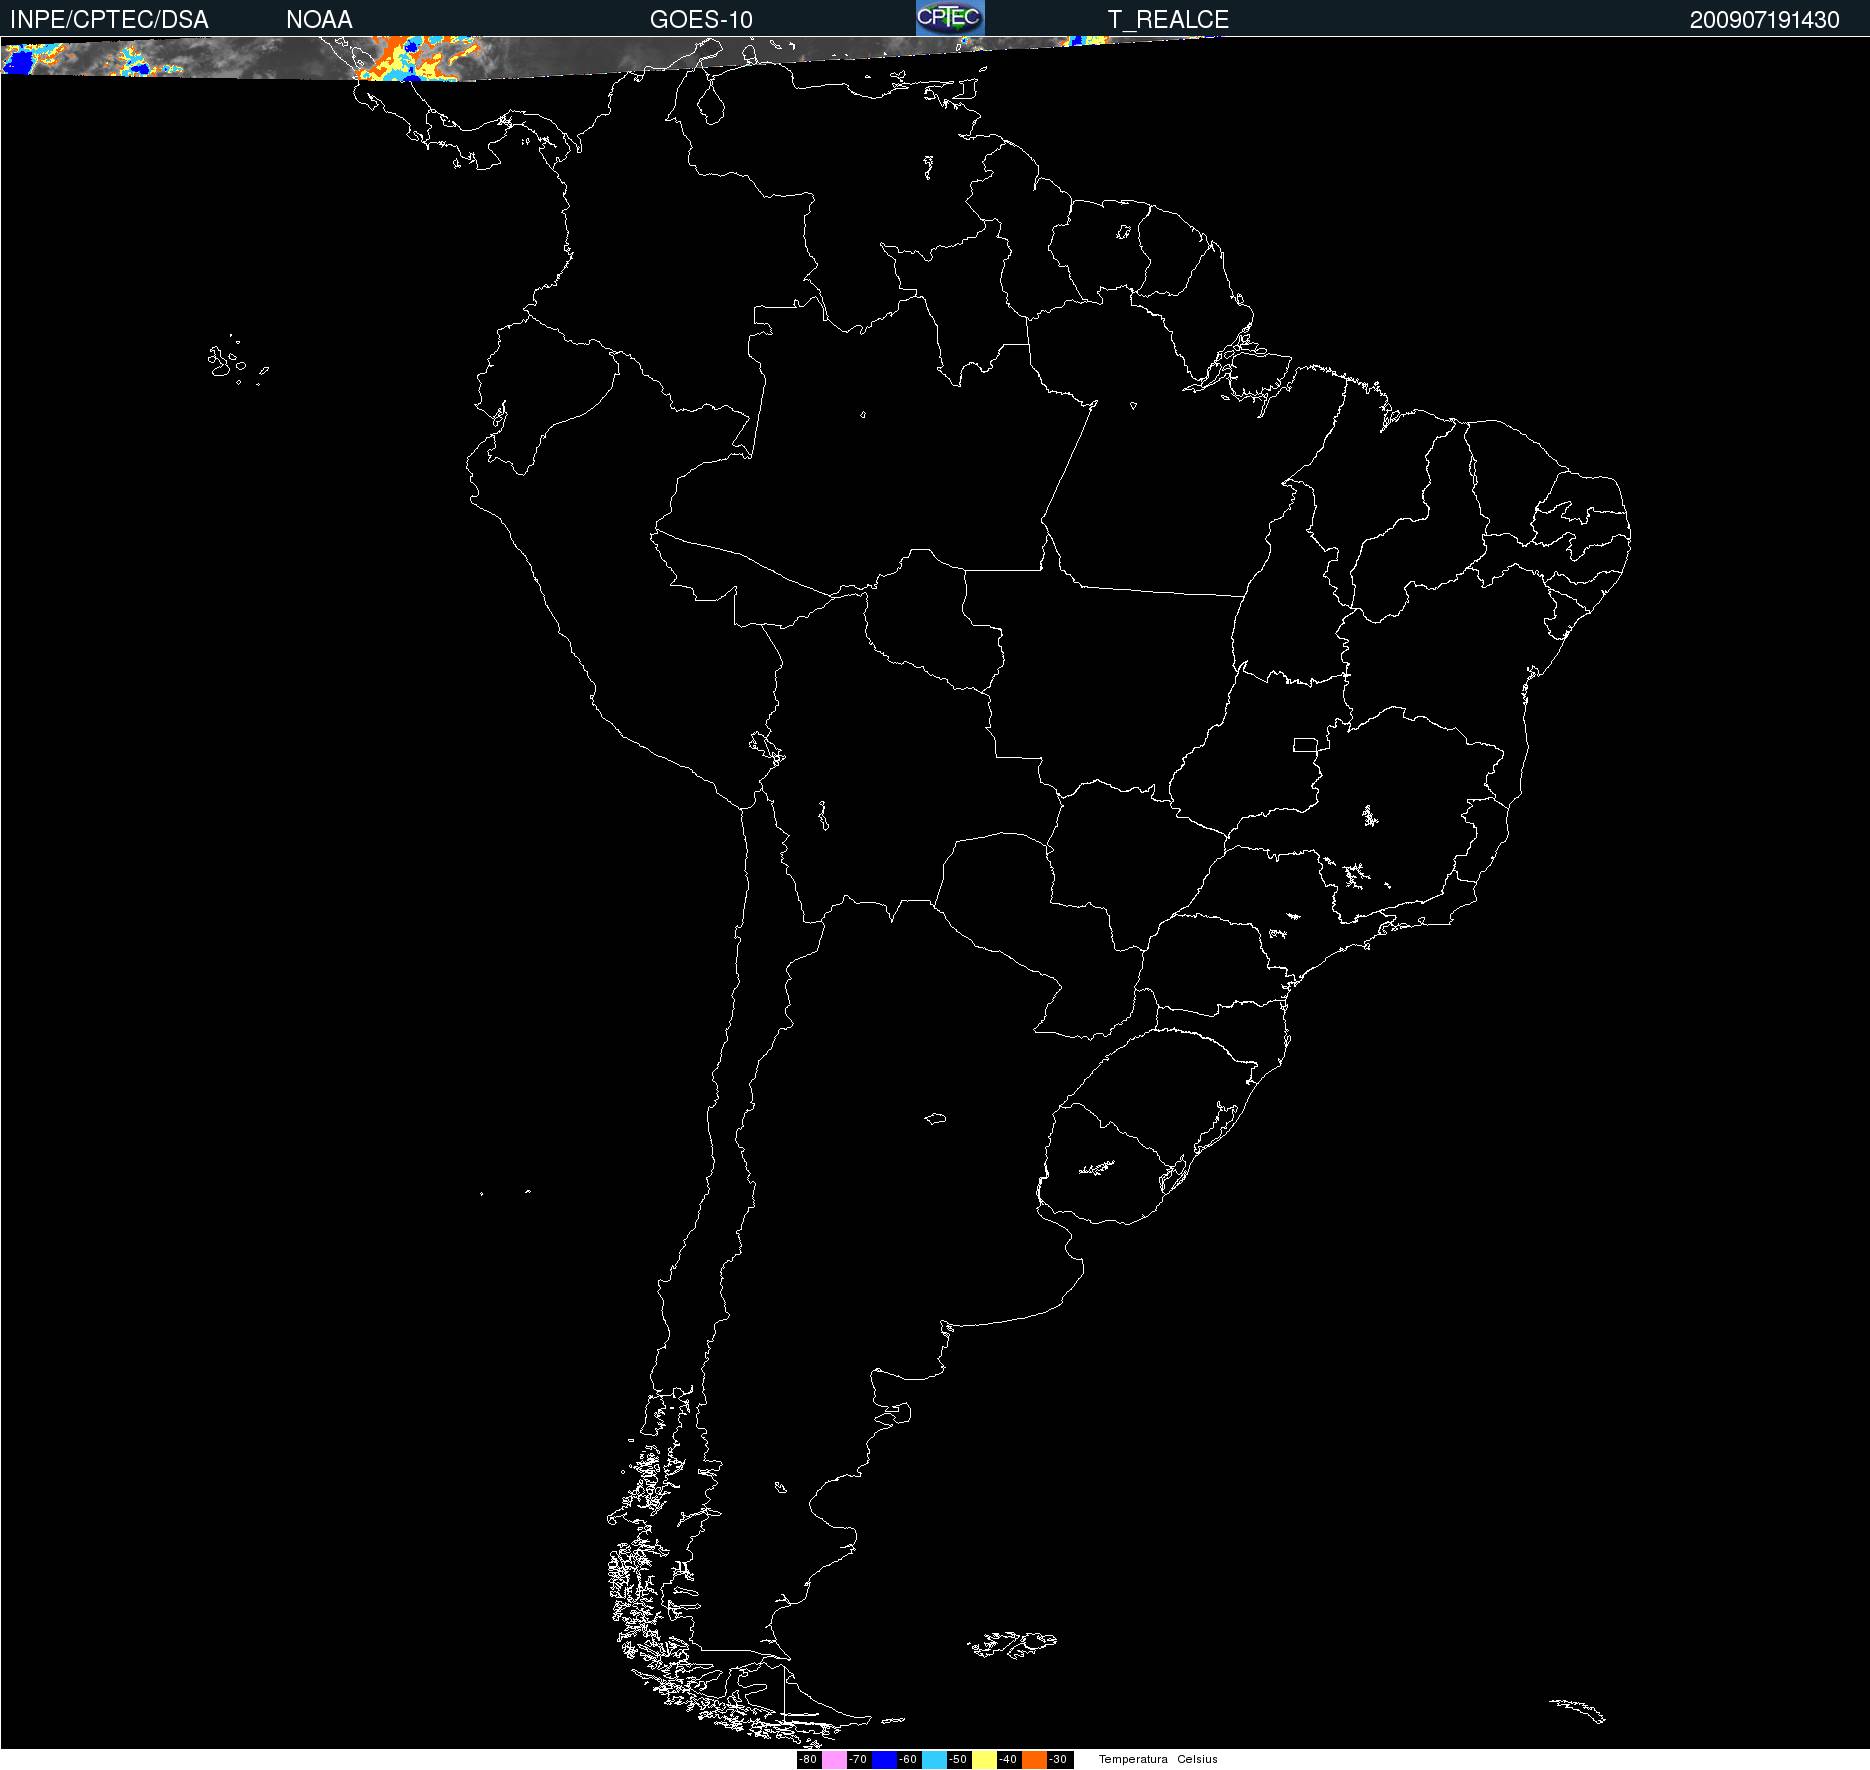Click the Distrito Federal rectangle in Brazil
Viewport: 1870px width, 1770px height.
pyautogui.click(x=1305, y=744)
